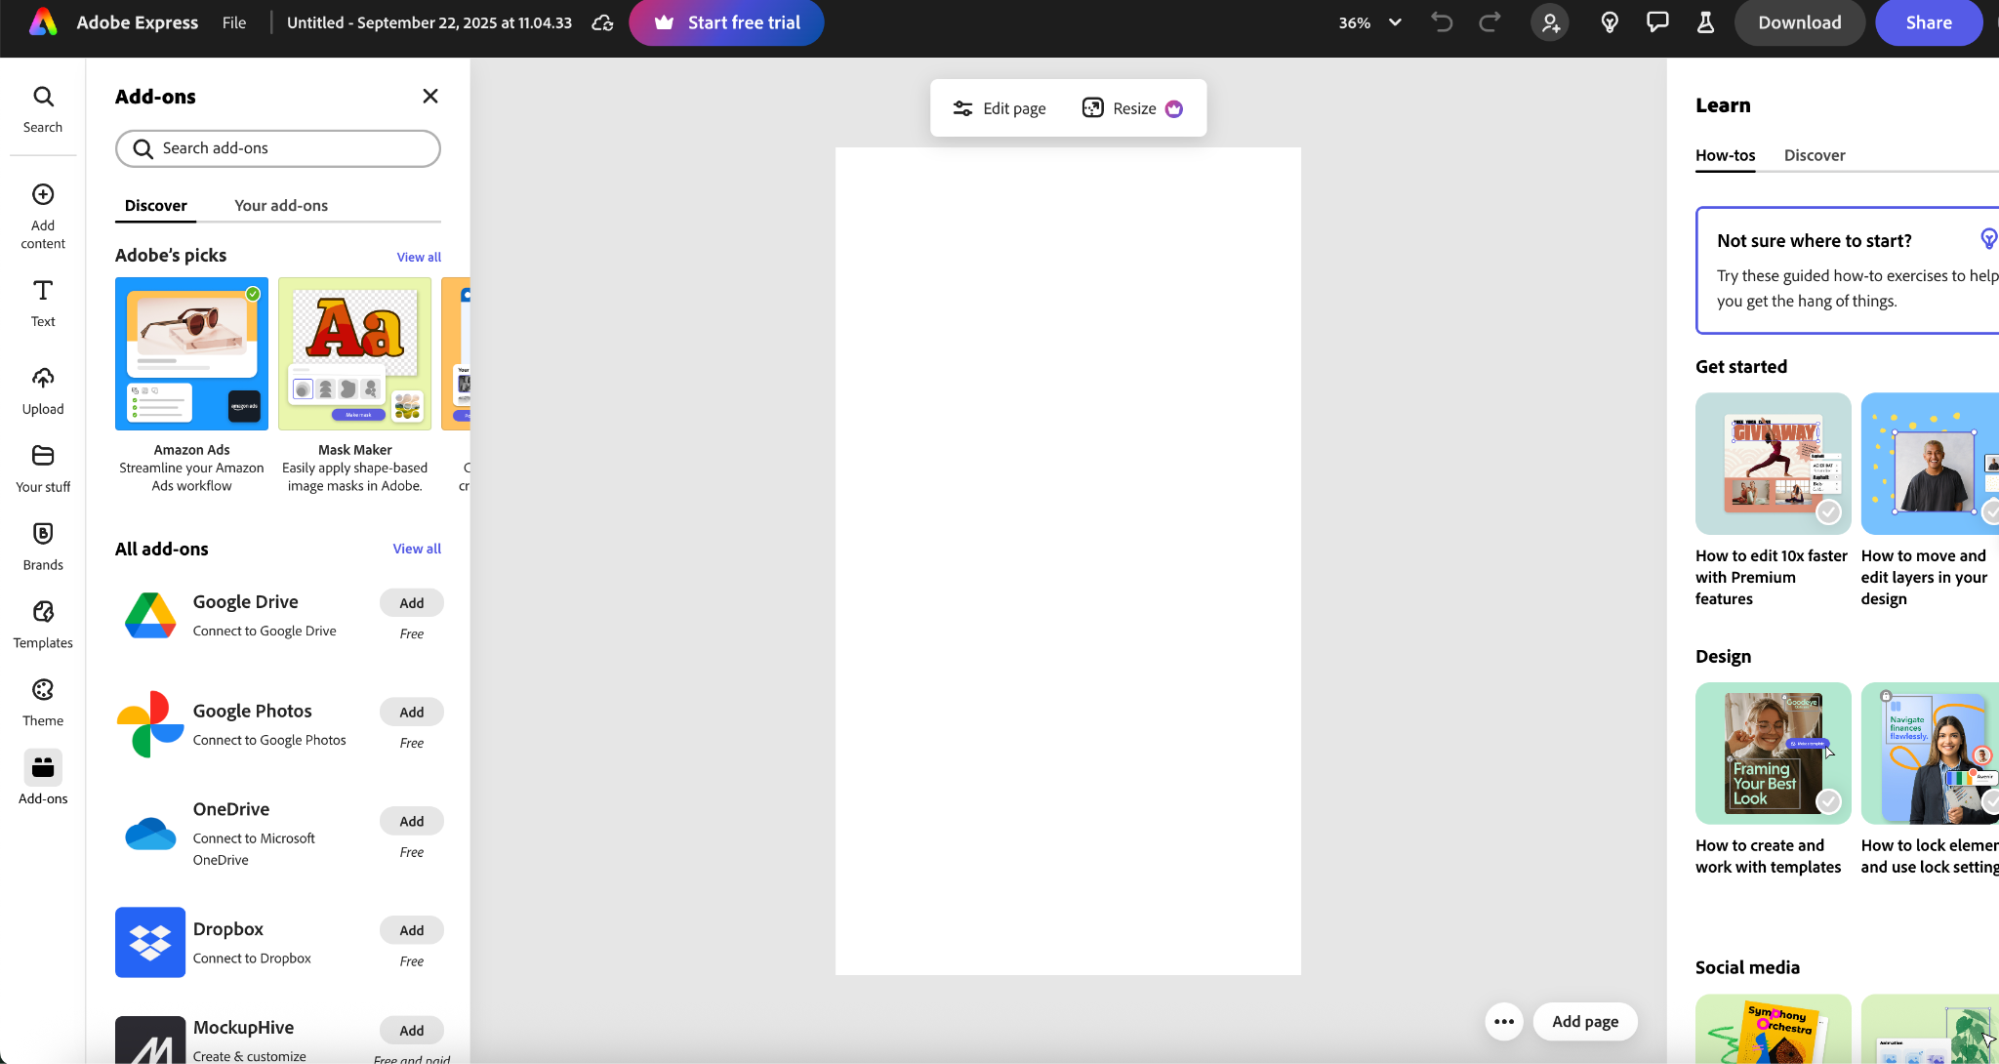This screenshot has height=1064, width=1999.
Task: Click the Google Photos logo icon
Action: [150, 724]
